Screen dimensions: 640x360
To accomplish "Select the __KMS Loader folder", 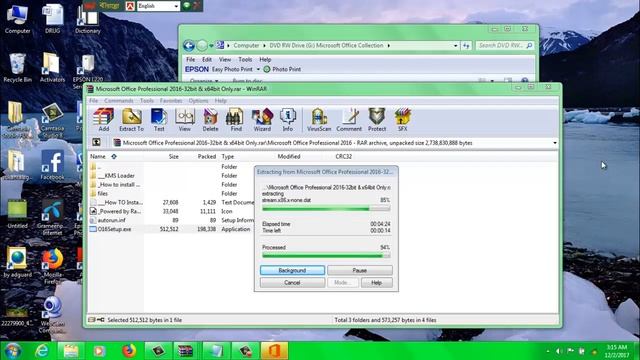I will (x=116, y=176).
